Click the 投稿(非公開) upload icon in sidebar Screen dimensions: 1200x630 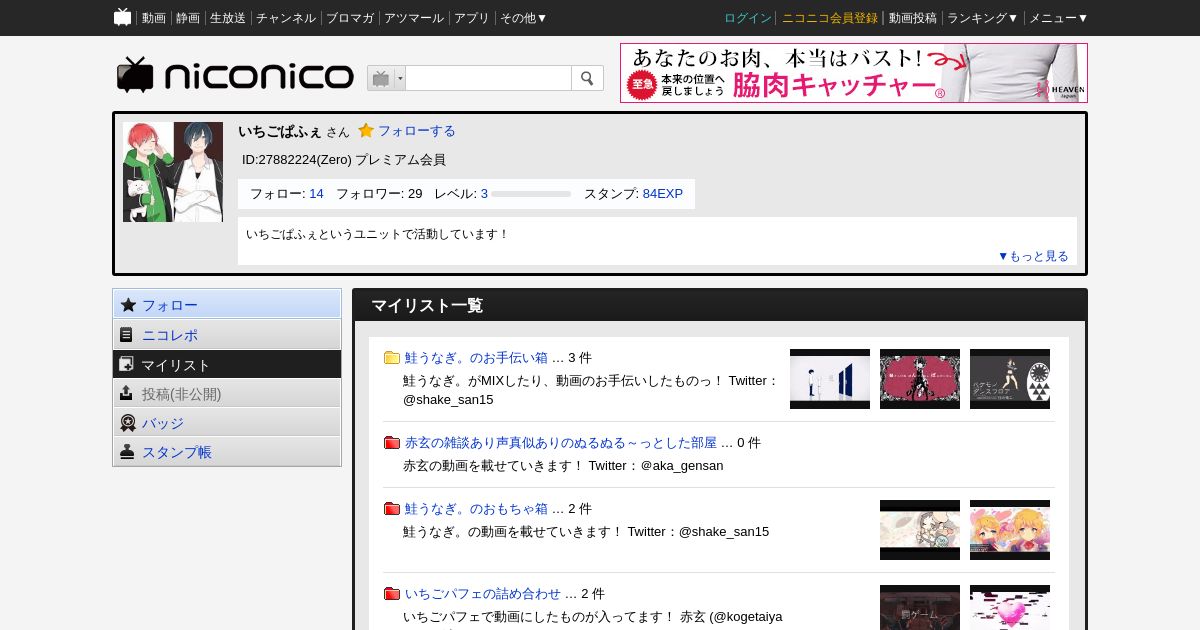[x=127, y=394]
